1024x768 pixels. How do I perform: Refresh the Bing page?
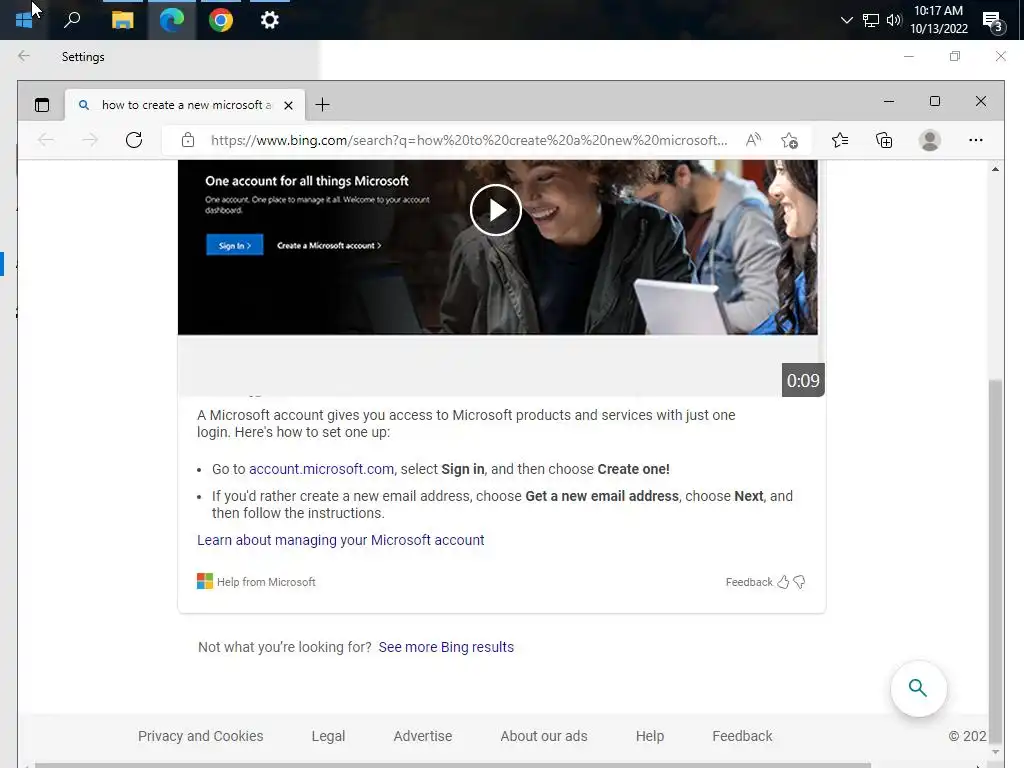click(134, 140)
